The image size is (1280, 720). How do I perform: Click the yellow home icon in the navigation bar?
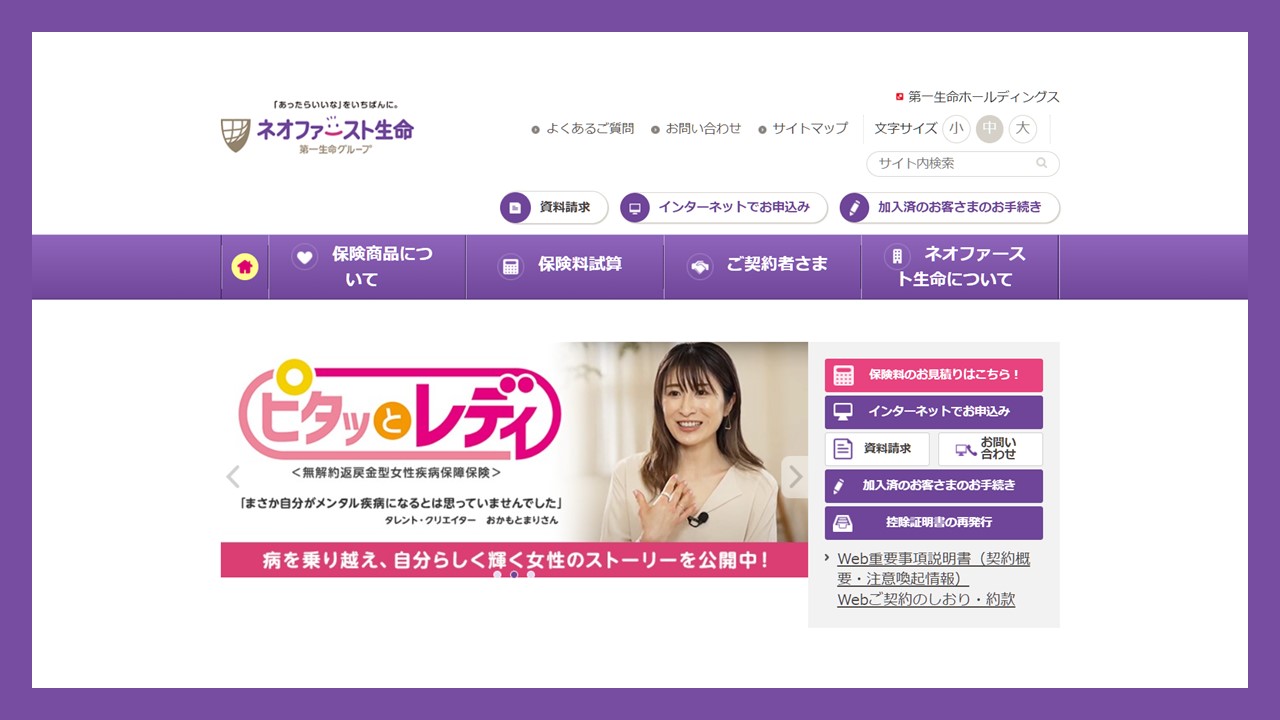coord(245,266)
